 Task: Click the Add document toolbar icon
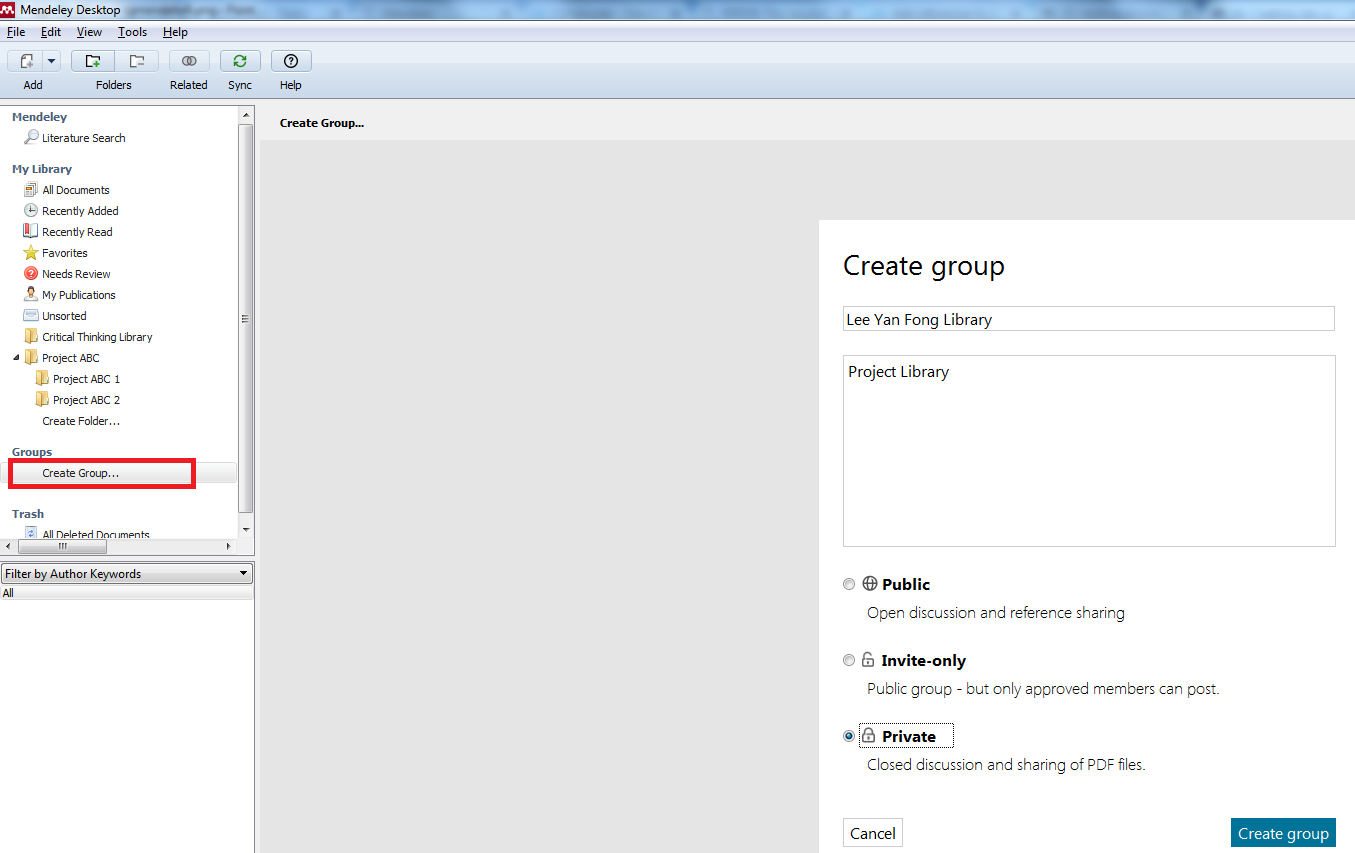[x=26, y=61]
